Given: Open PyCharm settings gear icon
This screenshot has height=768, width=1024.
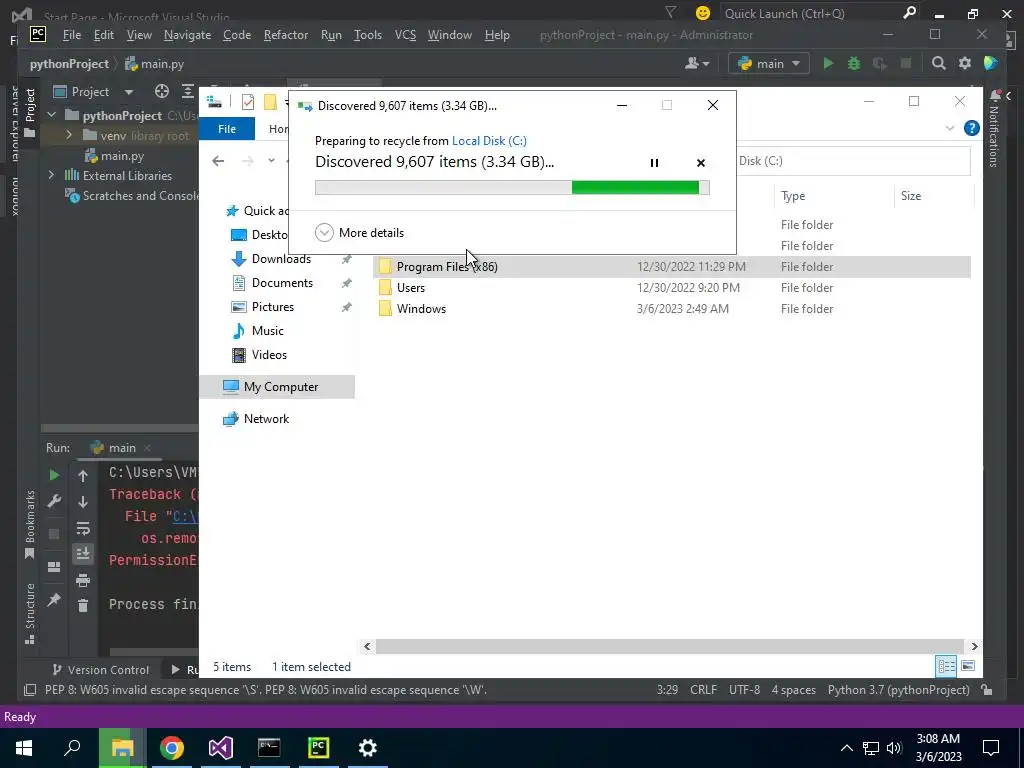Looking at the screenshot, I should [x=965, y=63].
